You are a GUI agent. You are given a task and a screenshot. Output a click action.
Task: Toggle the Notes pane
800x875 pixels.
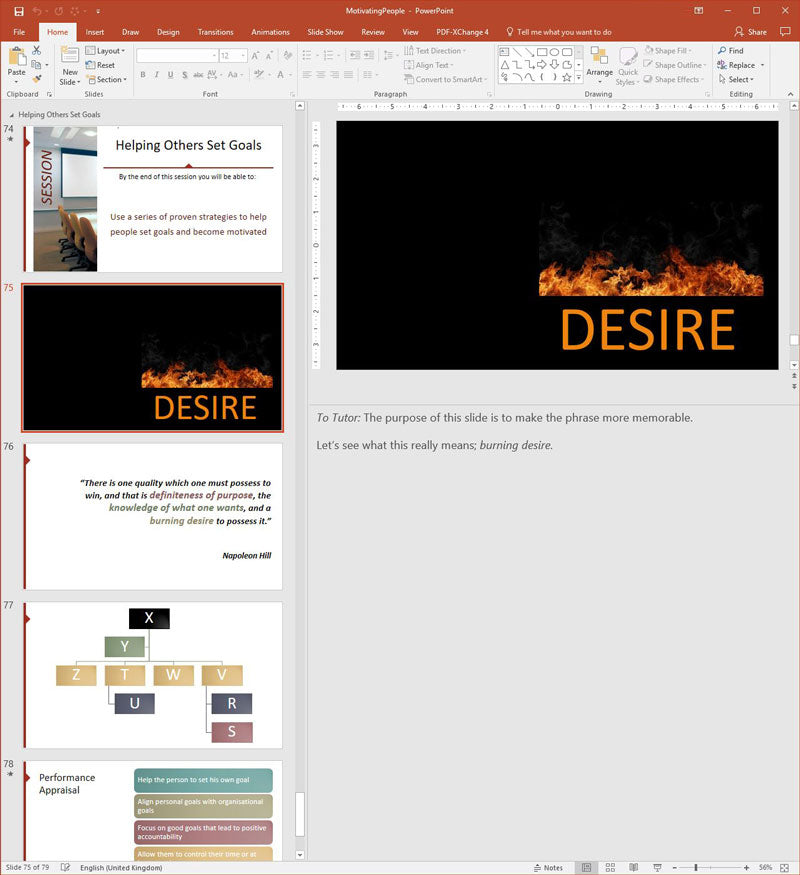pyautogui.click(x=548, y=867)
